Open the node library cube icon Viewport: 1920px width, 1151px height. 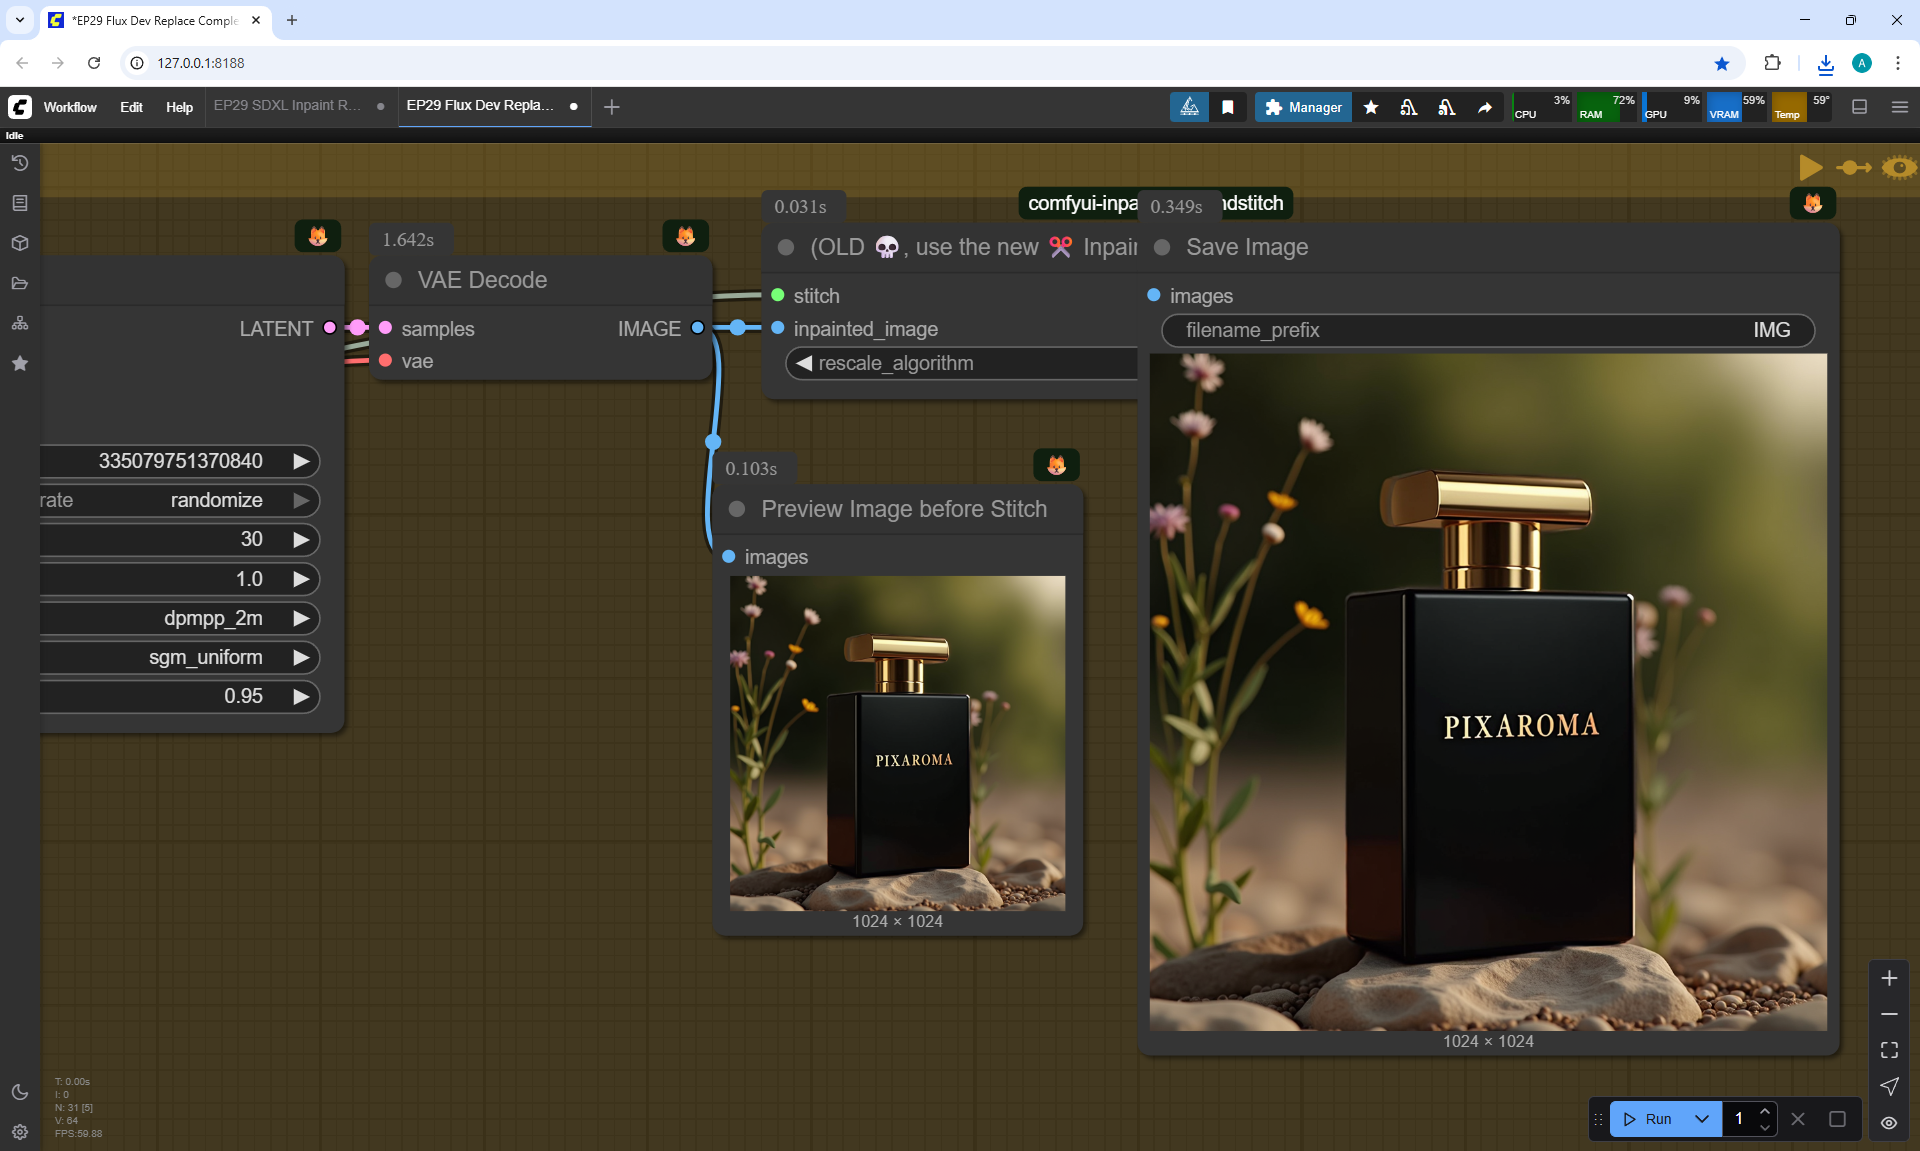pyautogui.click(x=20, y=243)
